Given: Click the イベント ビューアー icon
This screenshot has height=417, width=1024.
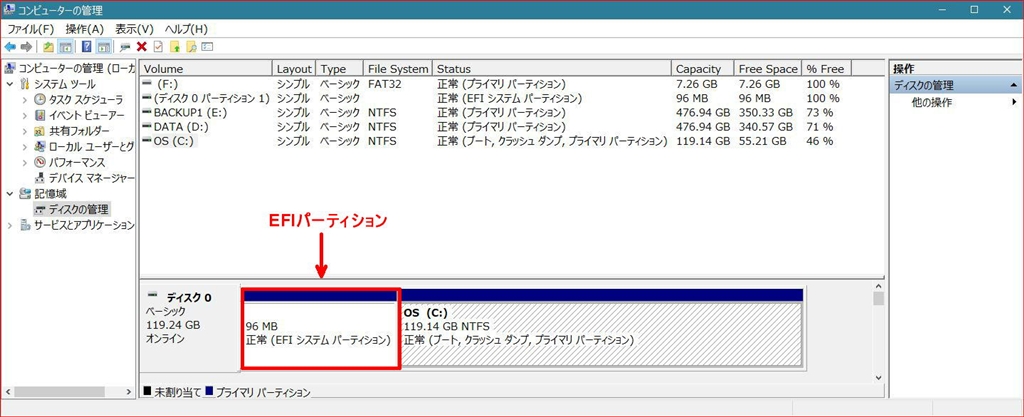Looking at the screenshot, I should point(40,116).
